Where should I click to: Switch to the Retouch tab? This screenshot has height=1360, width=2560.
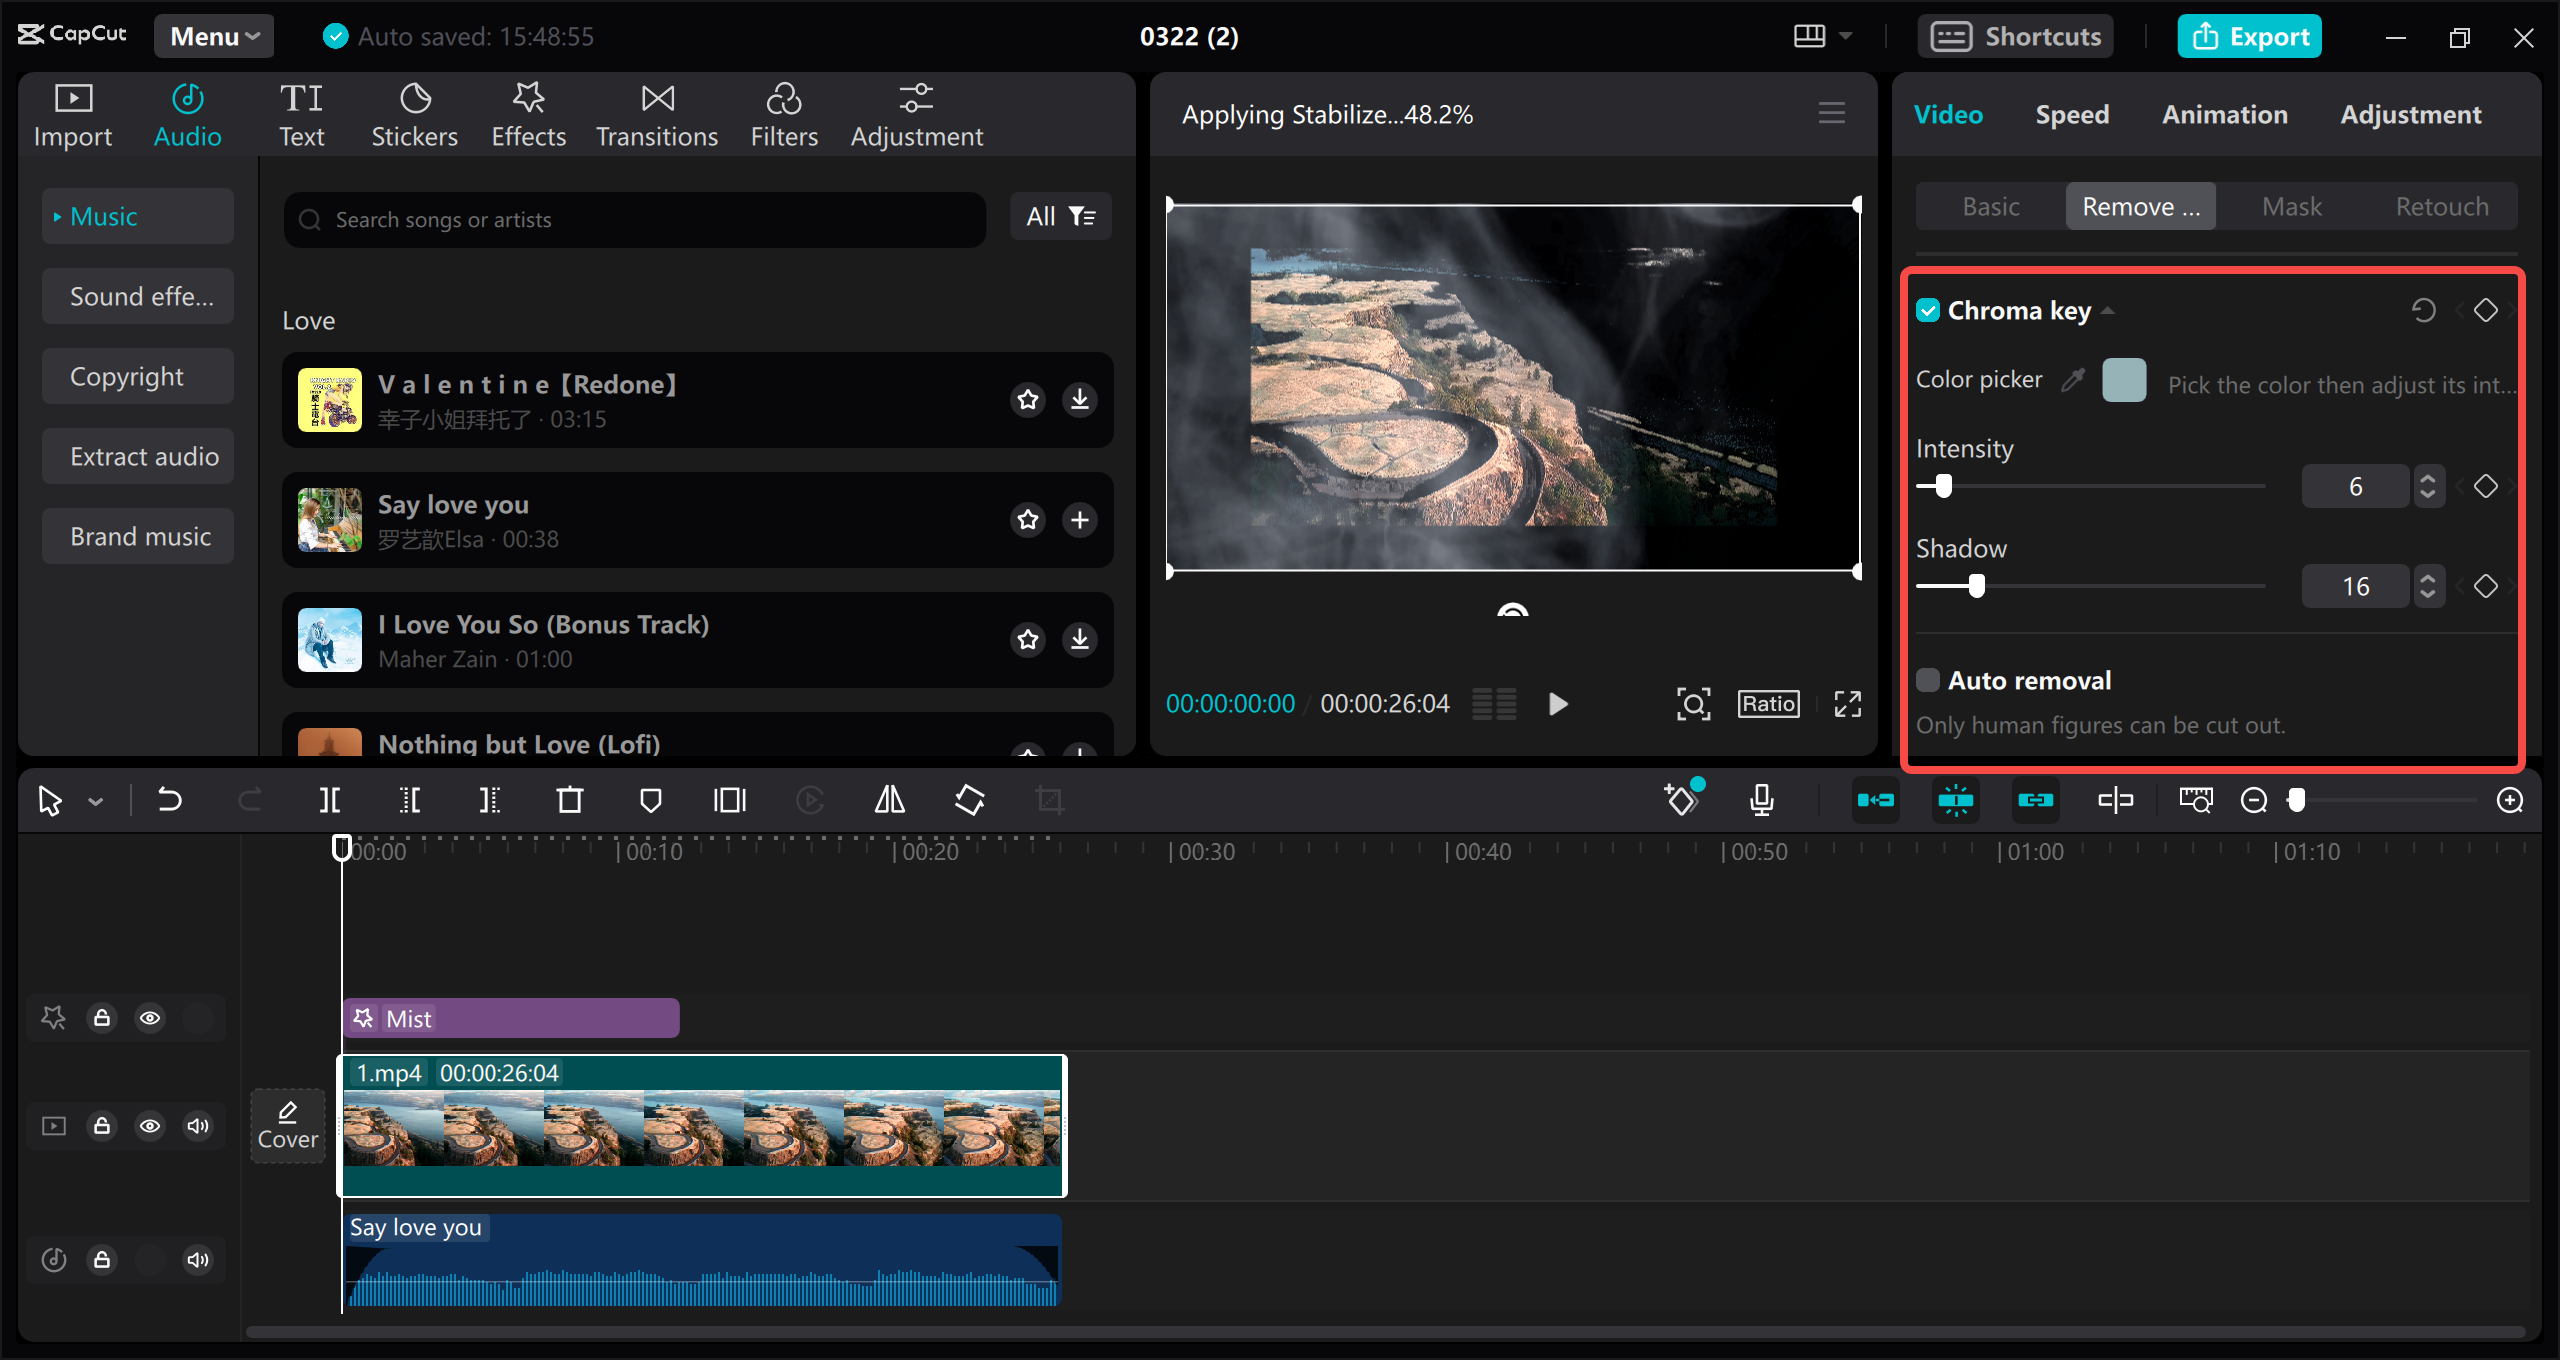[2441, 206]
